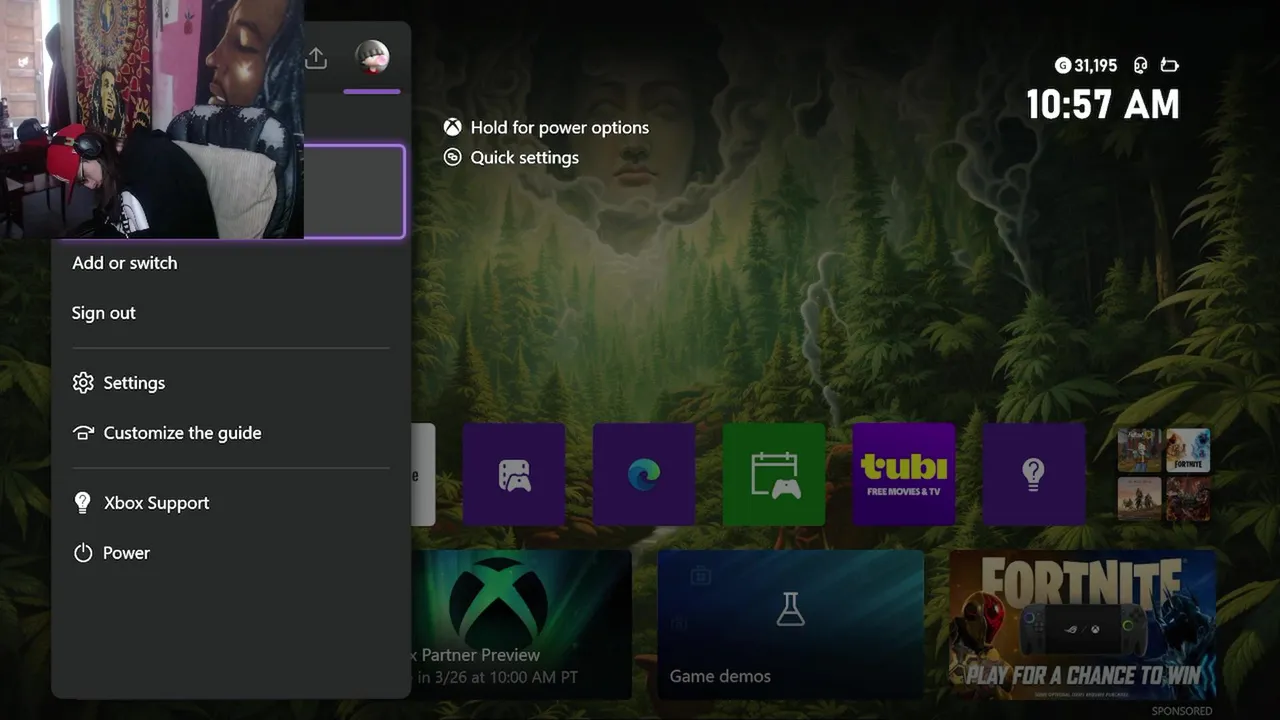Click the Quick settings view button icon
Screen dimensions: 1280x720
[x=453, y=157]
